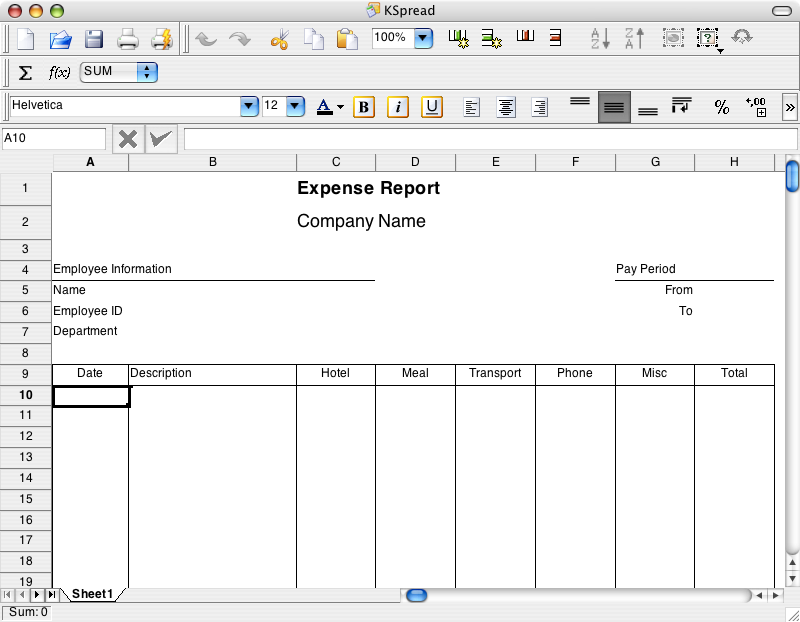
Task: Open the 100% zoom dropdown
Action: coord(423,38)
